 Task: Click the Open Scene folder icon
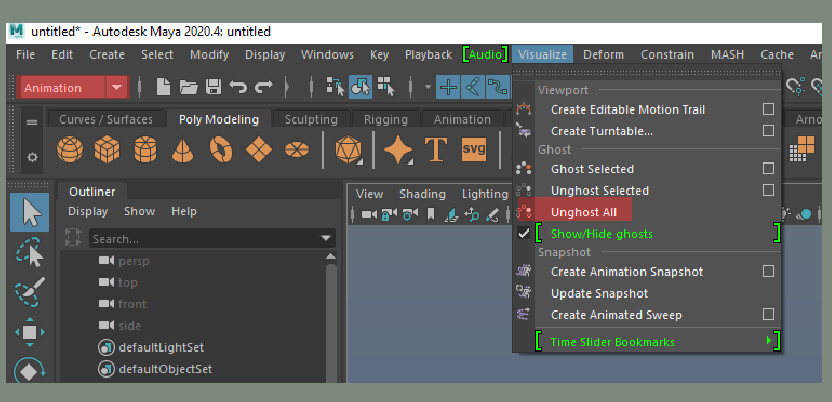[188, 87]
